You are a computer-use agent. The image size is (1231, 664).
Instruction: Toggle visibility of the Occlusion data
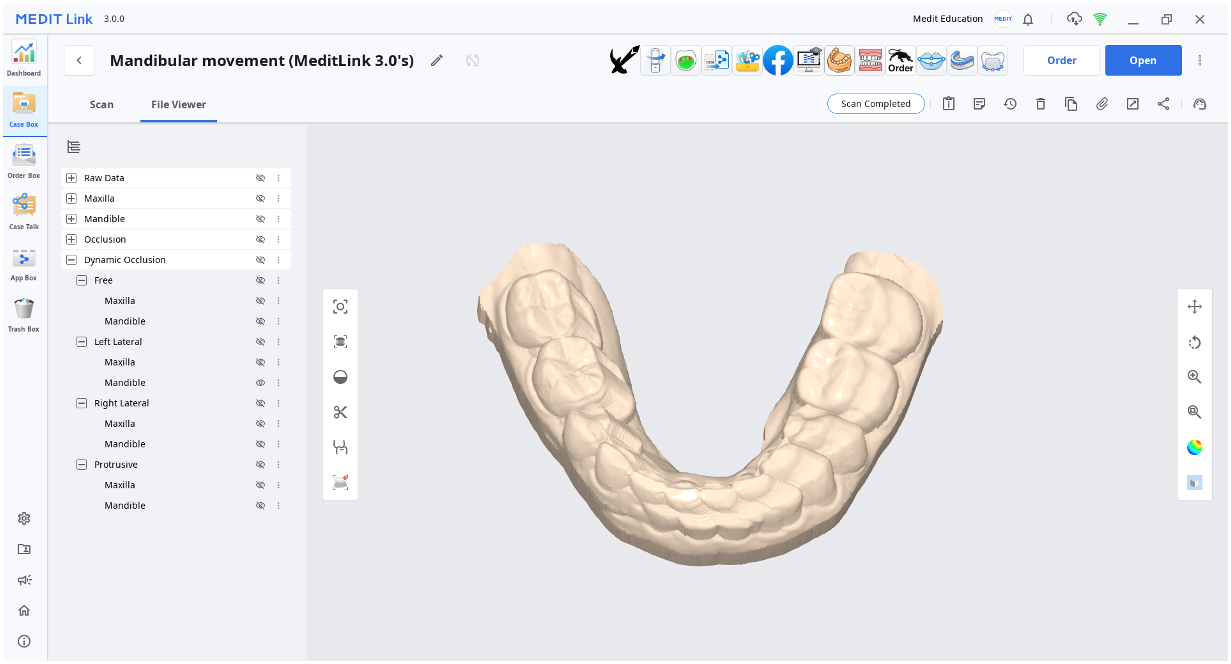click(260, 239)
